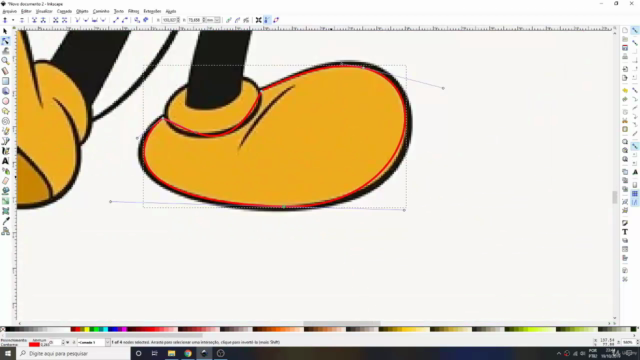
Task: Select the Selector arrow tool
Action: tap(5, 31)
